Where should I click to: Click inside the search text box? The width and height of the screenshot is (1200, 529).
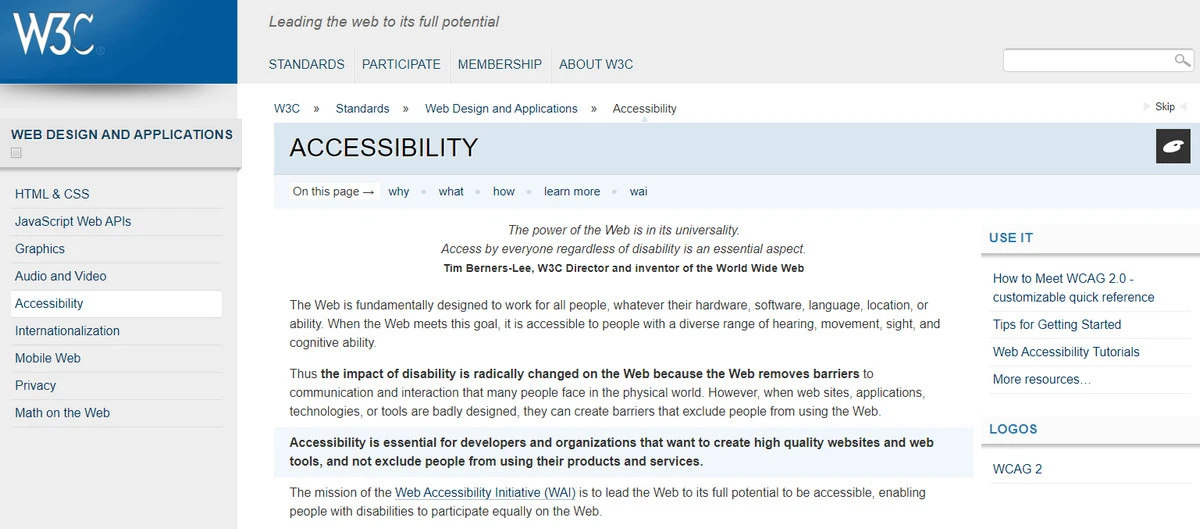point(1088,61)
